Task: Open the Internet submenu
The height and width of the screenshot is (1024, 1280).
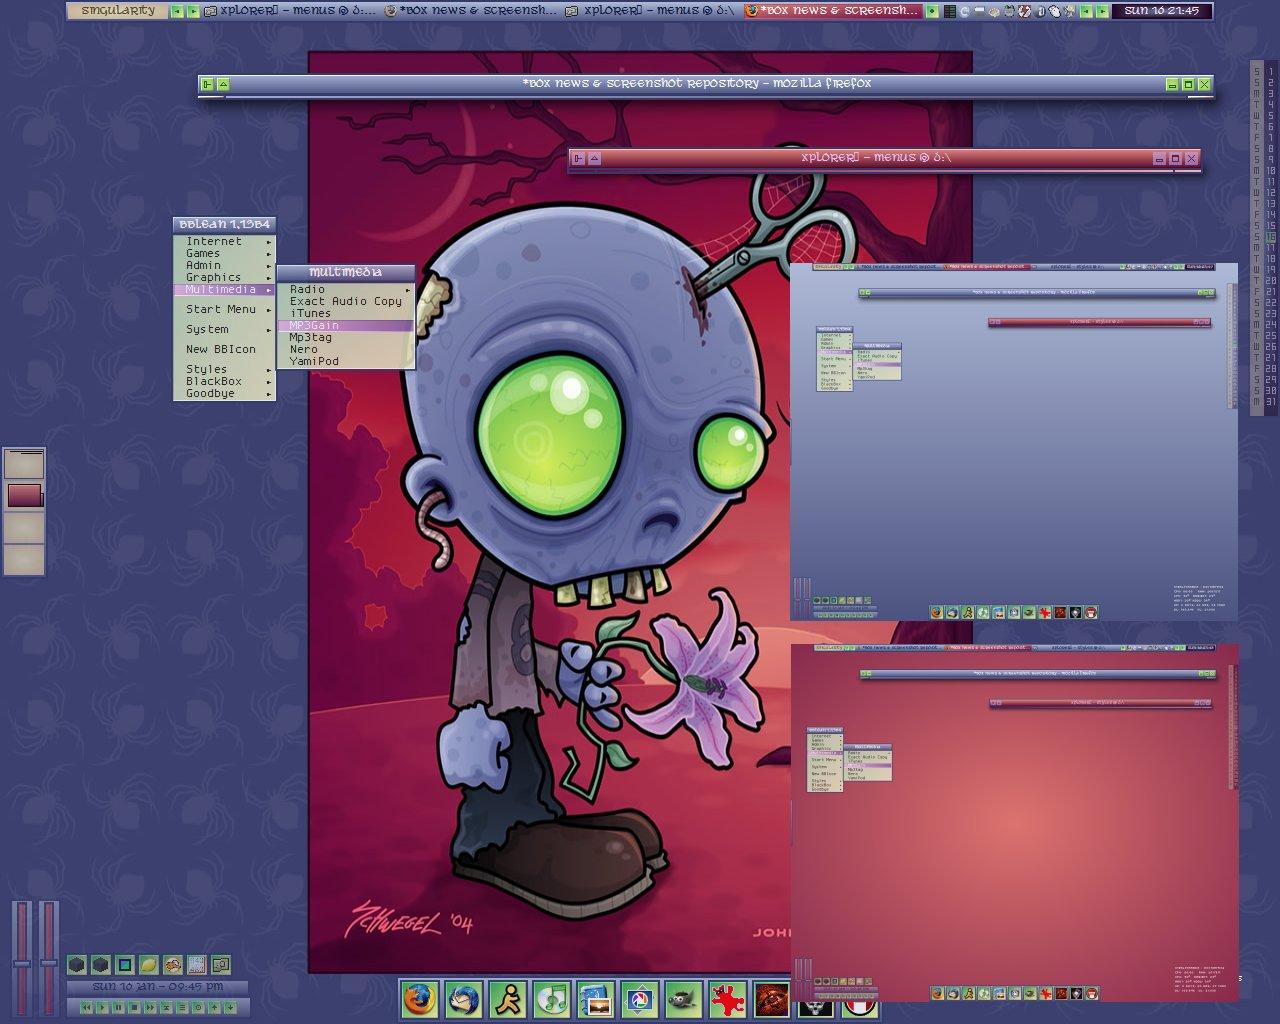Action: coord(224,241)
